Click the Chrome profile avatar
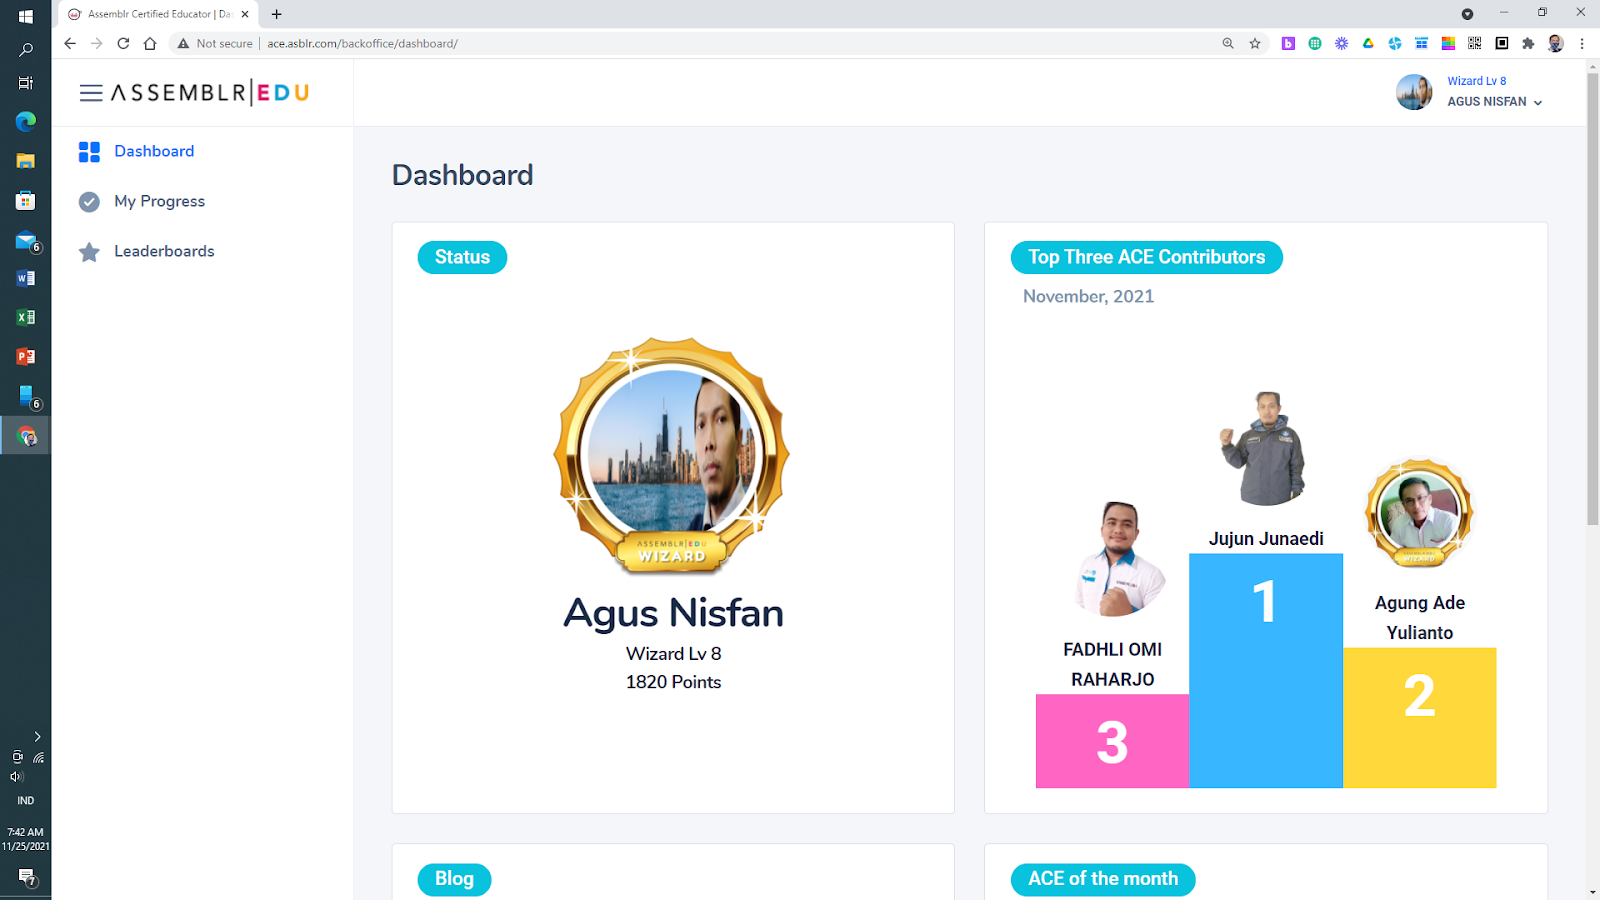The image size is (1600, 900). pos(1555,43)
